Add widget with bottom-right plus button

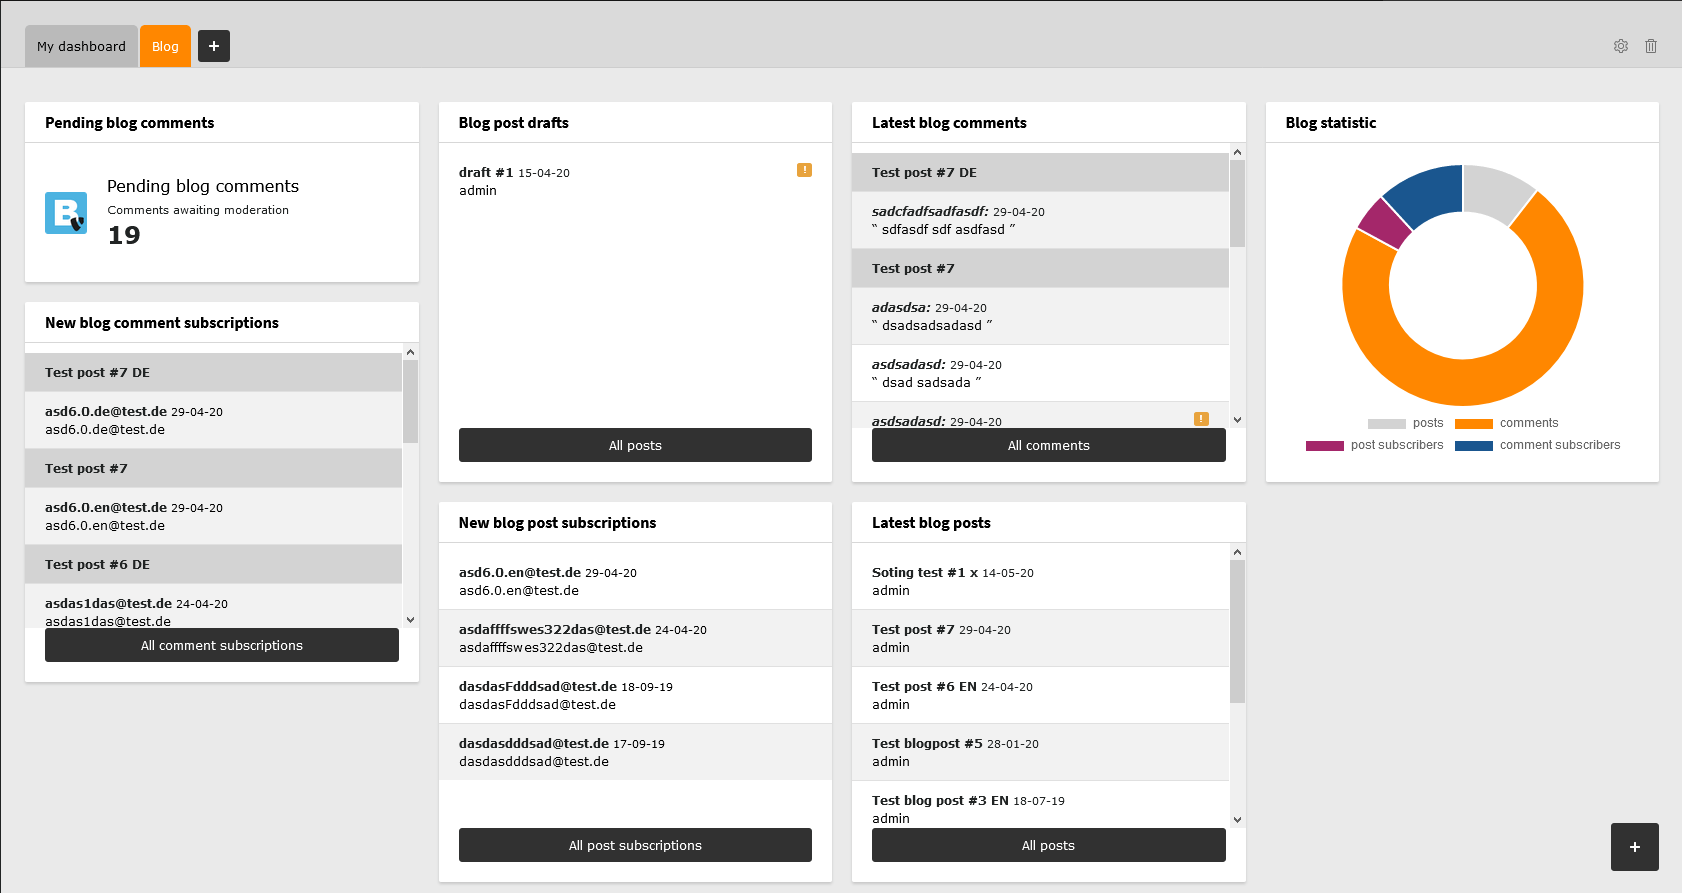point(1634,847)
